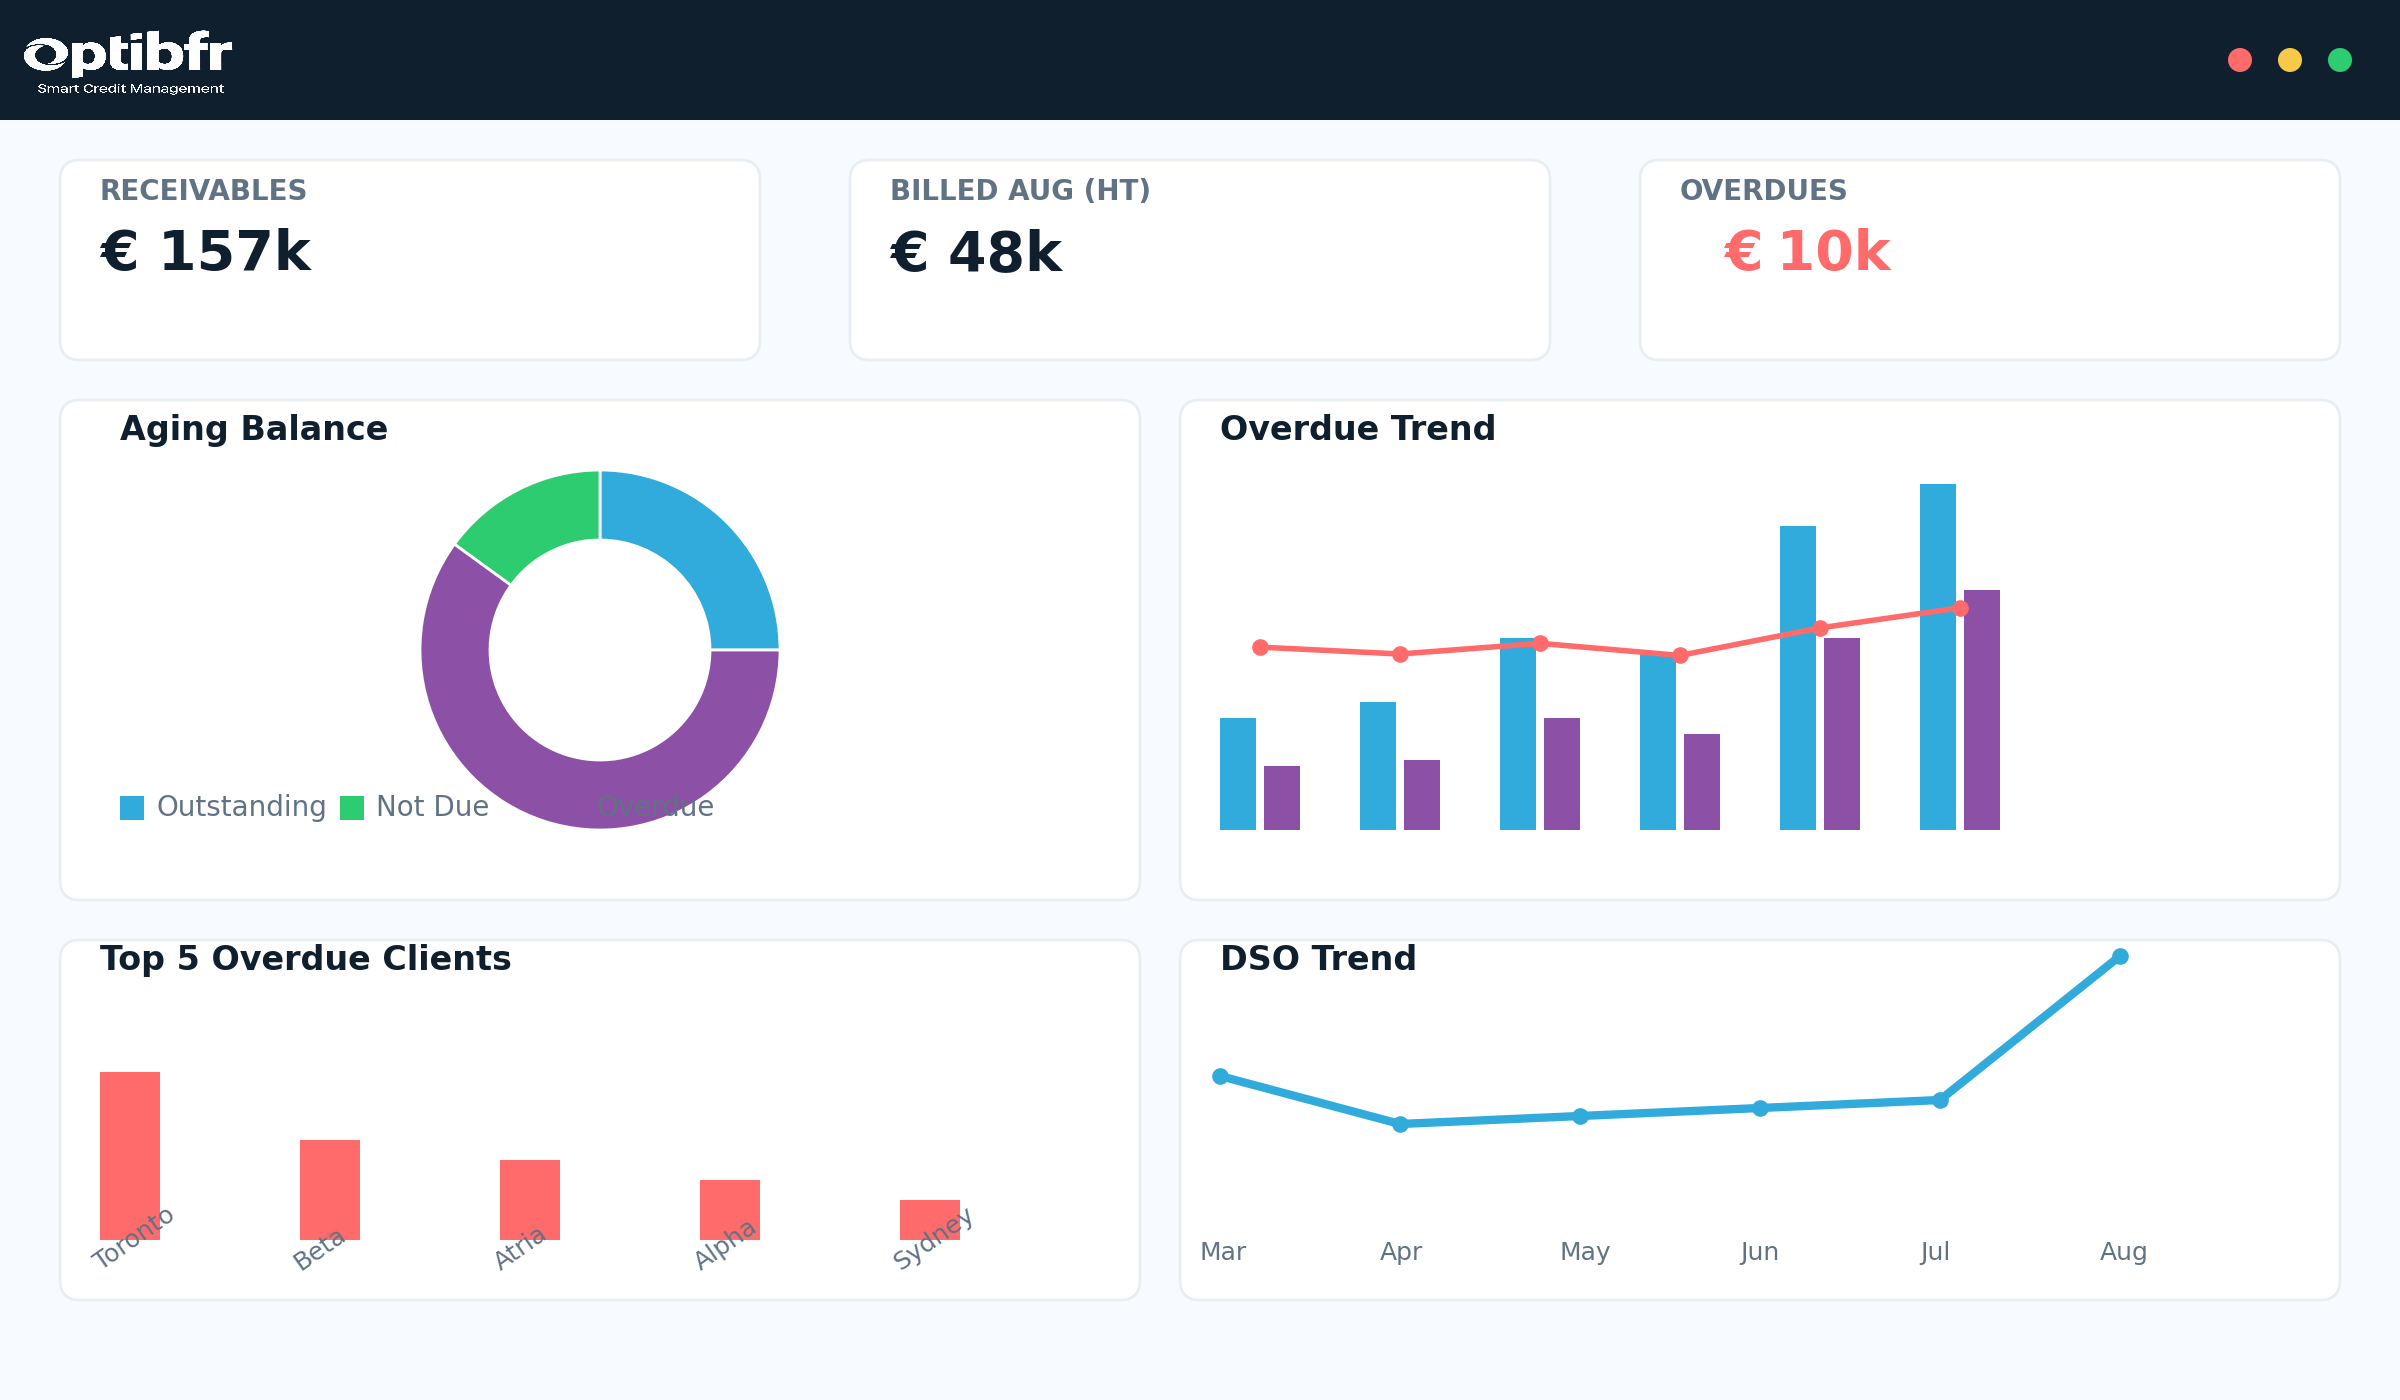Click the green Not Due legend swatch
This screenshot has height=1400, width=2400.
click(352, 807)
